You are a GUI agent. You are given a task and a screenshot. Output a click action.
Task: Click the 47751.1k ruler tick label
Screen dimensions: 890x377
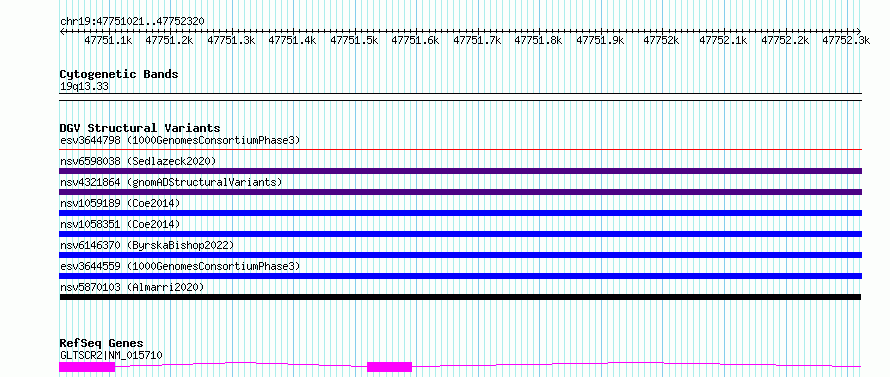tap(108, 40)
